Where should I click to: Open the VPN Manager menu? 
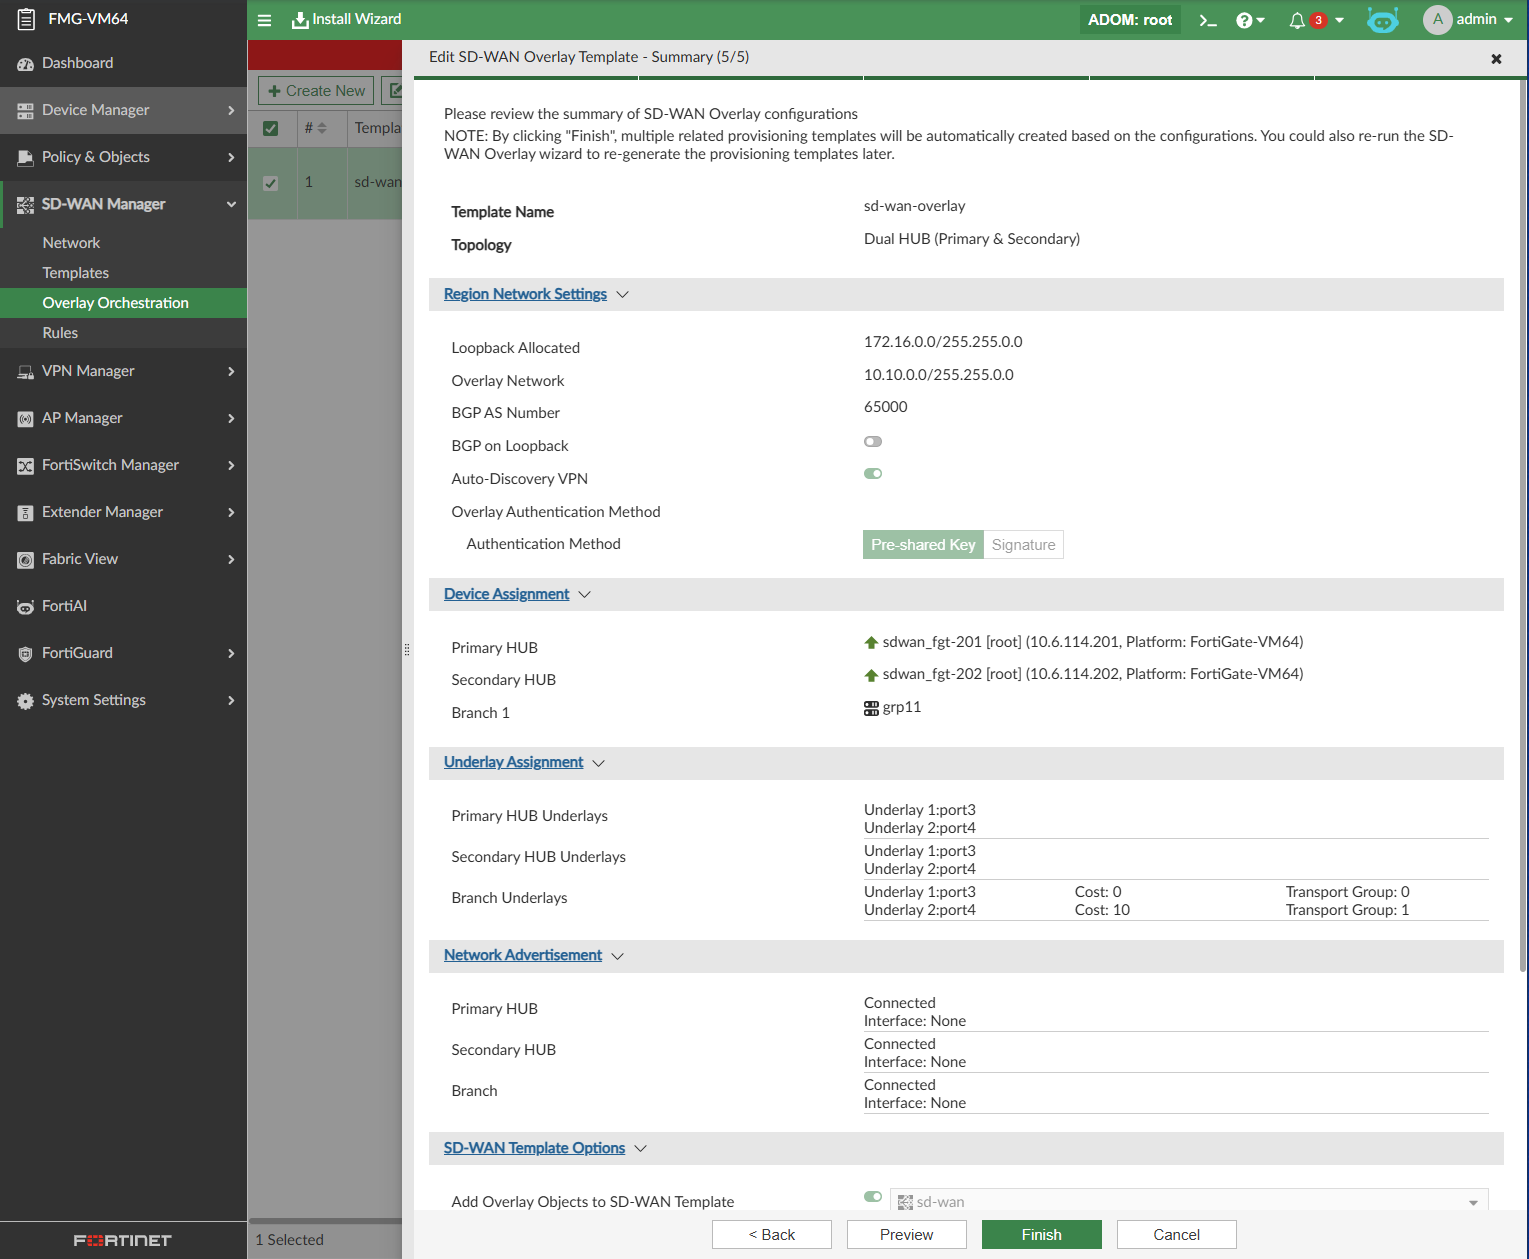tap(123, 371)
